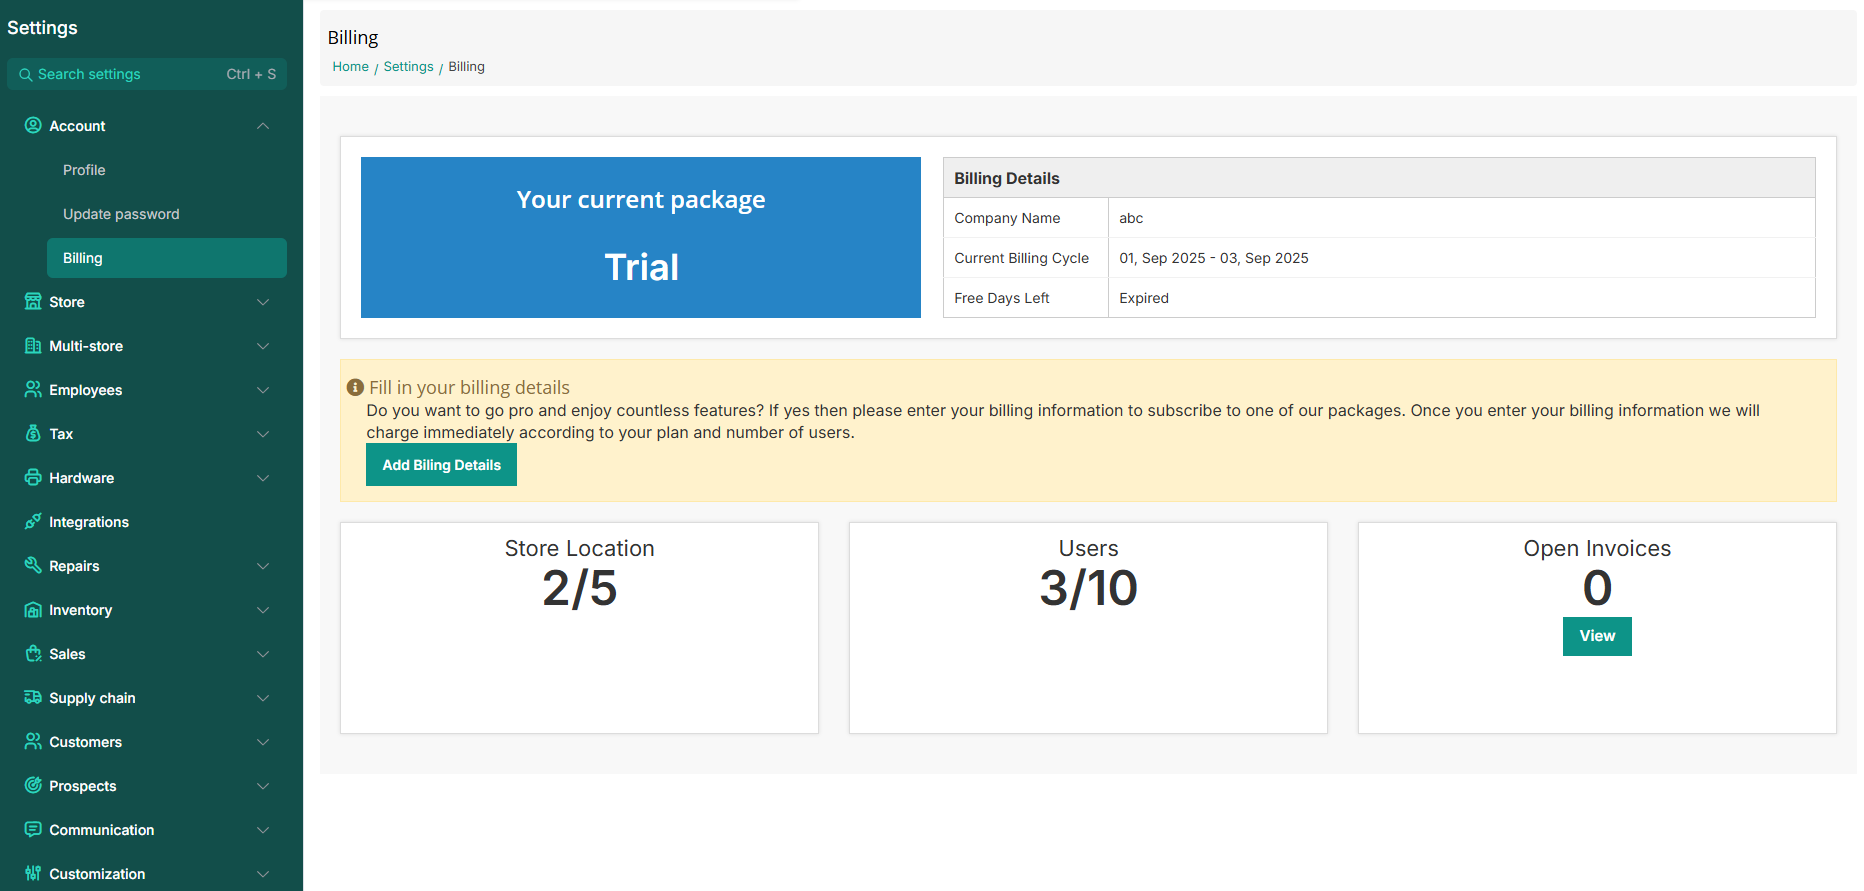Click the Sales basket icon
The width and height of the screenshot is (1864, 891).
pos(33,654)
